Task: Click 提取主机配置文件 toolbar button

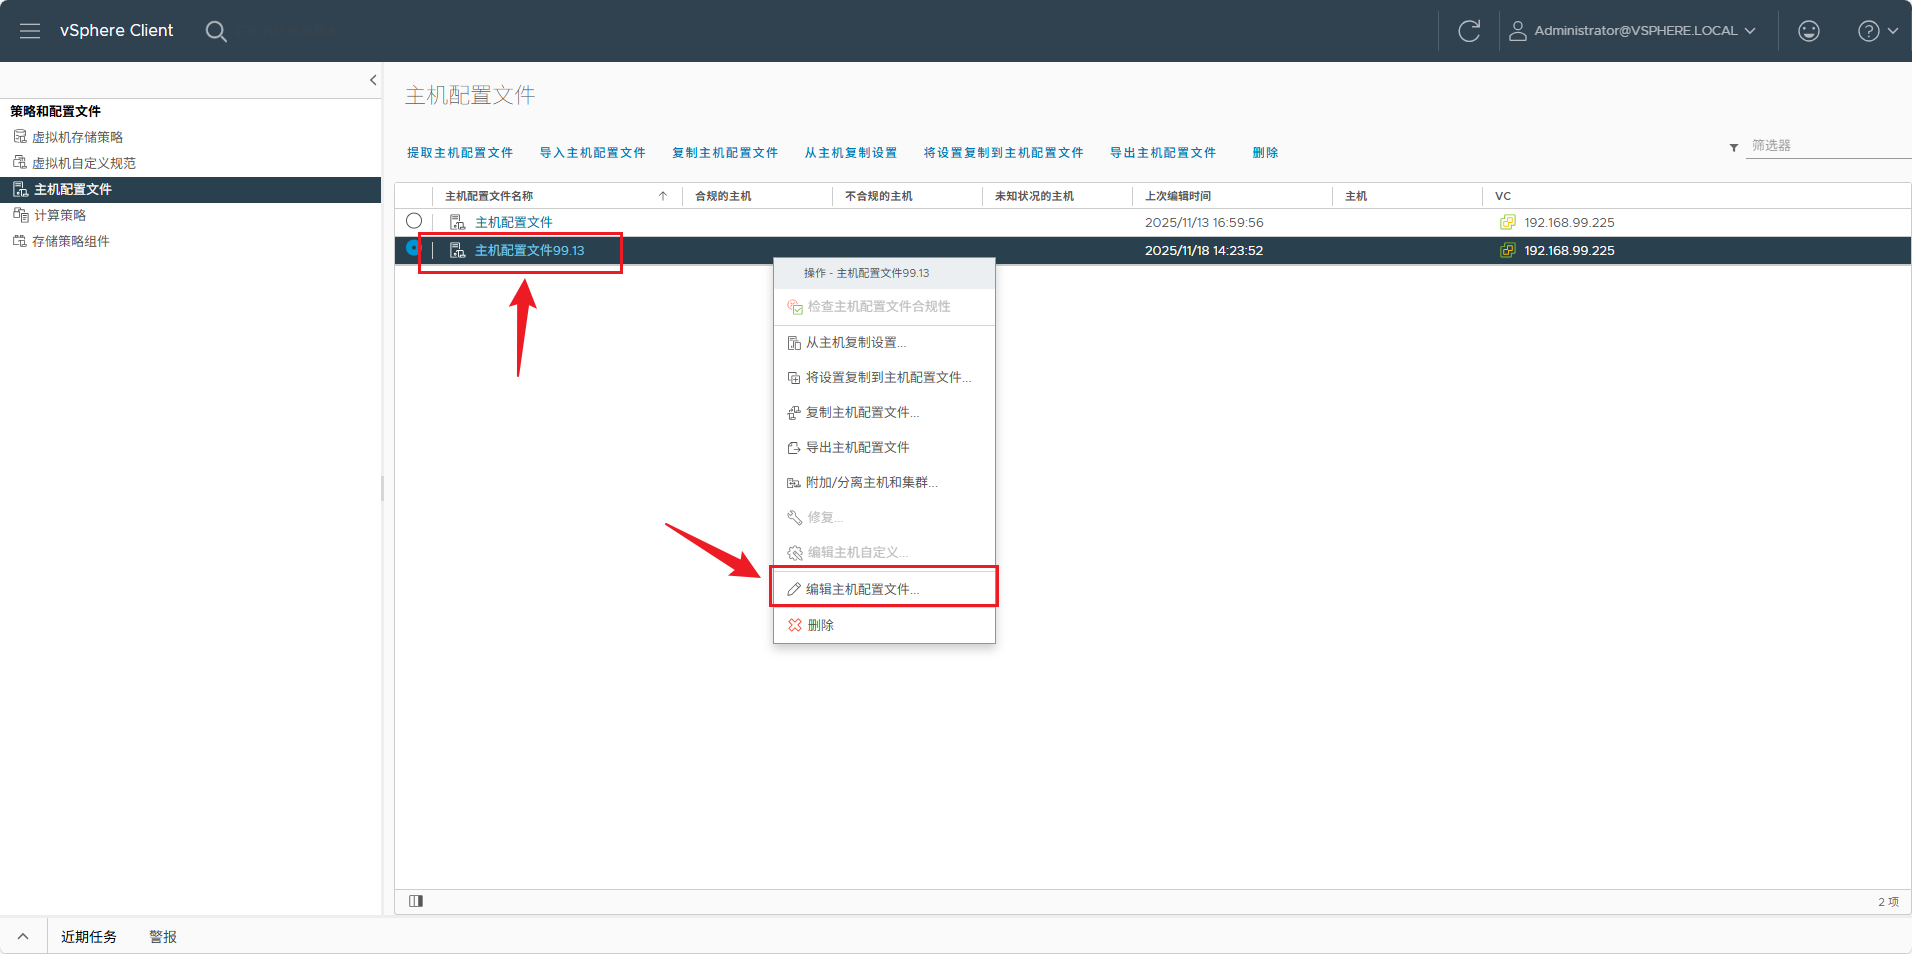Action: pyautogui.click(x=460, y=153)
